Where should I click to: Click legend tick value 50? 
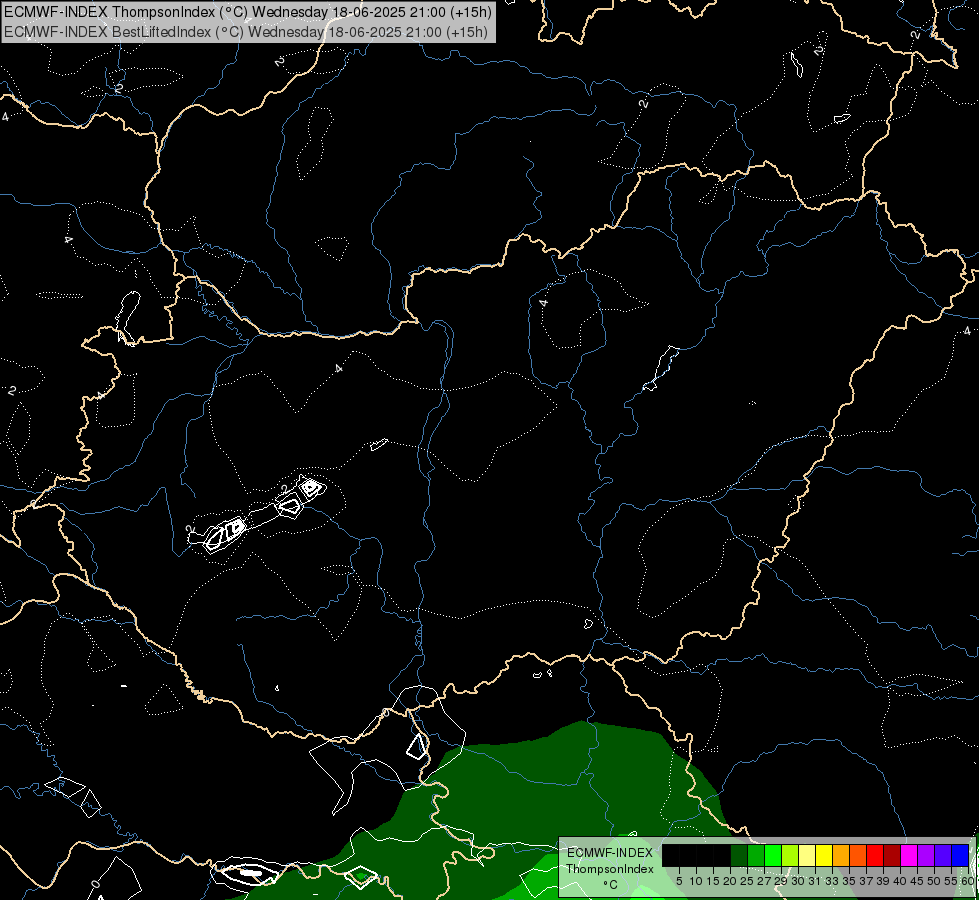tap(934, 881)
